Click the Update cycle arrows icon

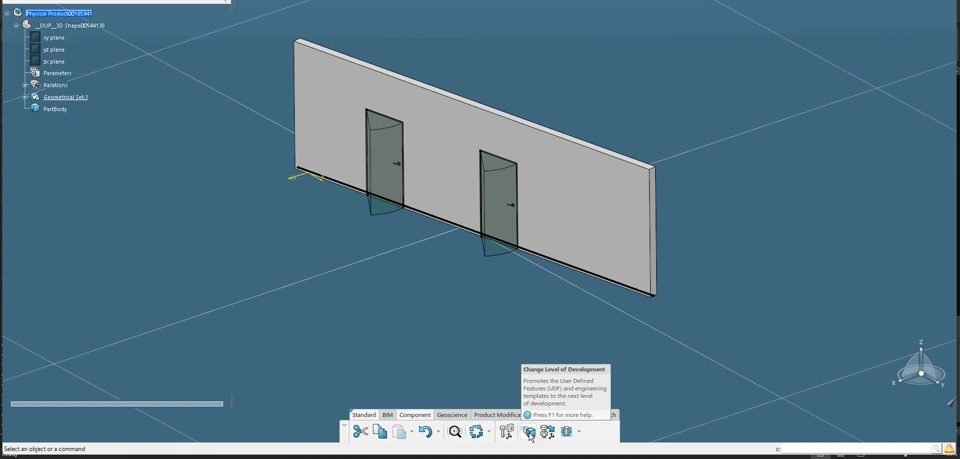click(476, 431)
